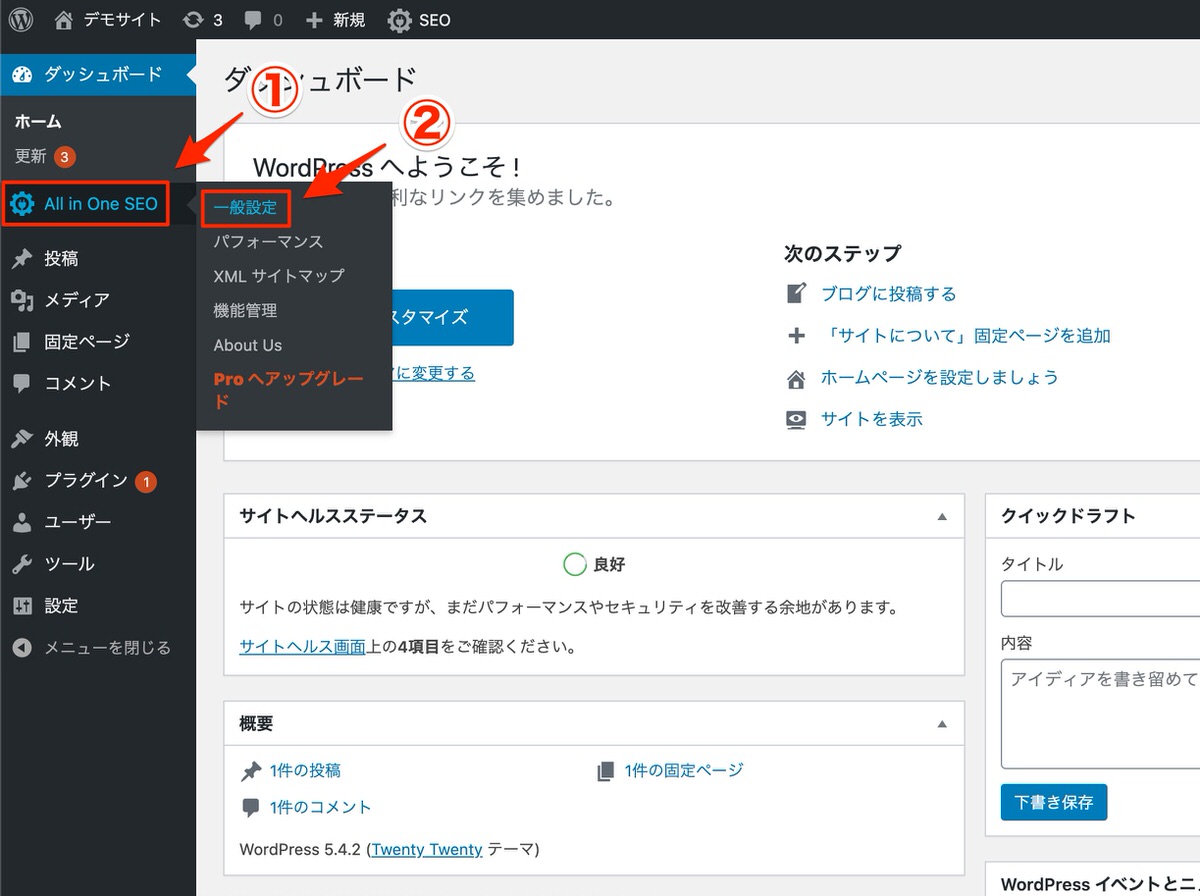The image size is (1200, 896).
Task: Open the updates icon showing 3
Action: click(194, 20)
